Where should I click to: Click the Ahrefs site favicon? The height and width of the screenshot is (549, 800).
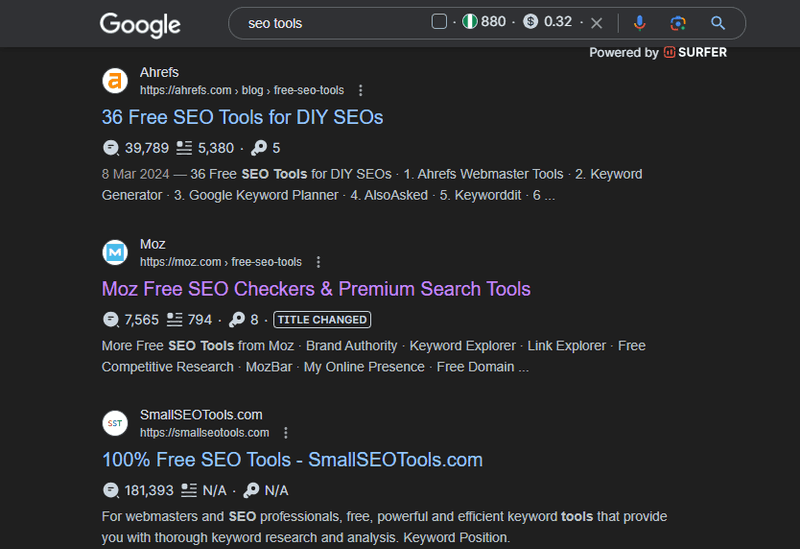(x=115, y=81)
